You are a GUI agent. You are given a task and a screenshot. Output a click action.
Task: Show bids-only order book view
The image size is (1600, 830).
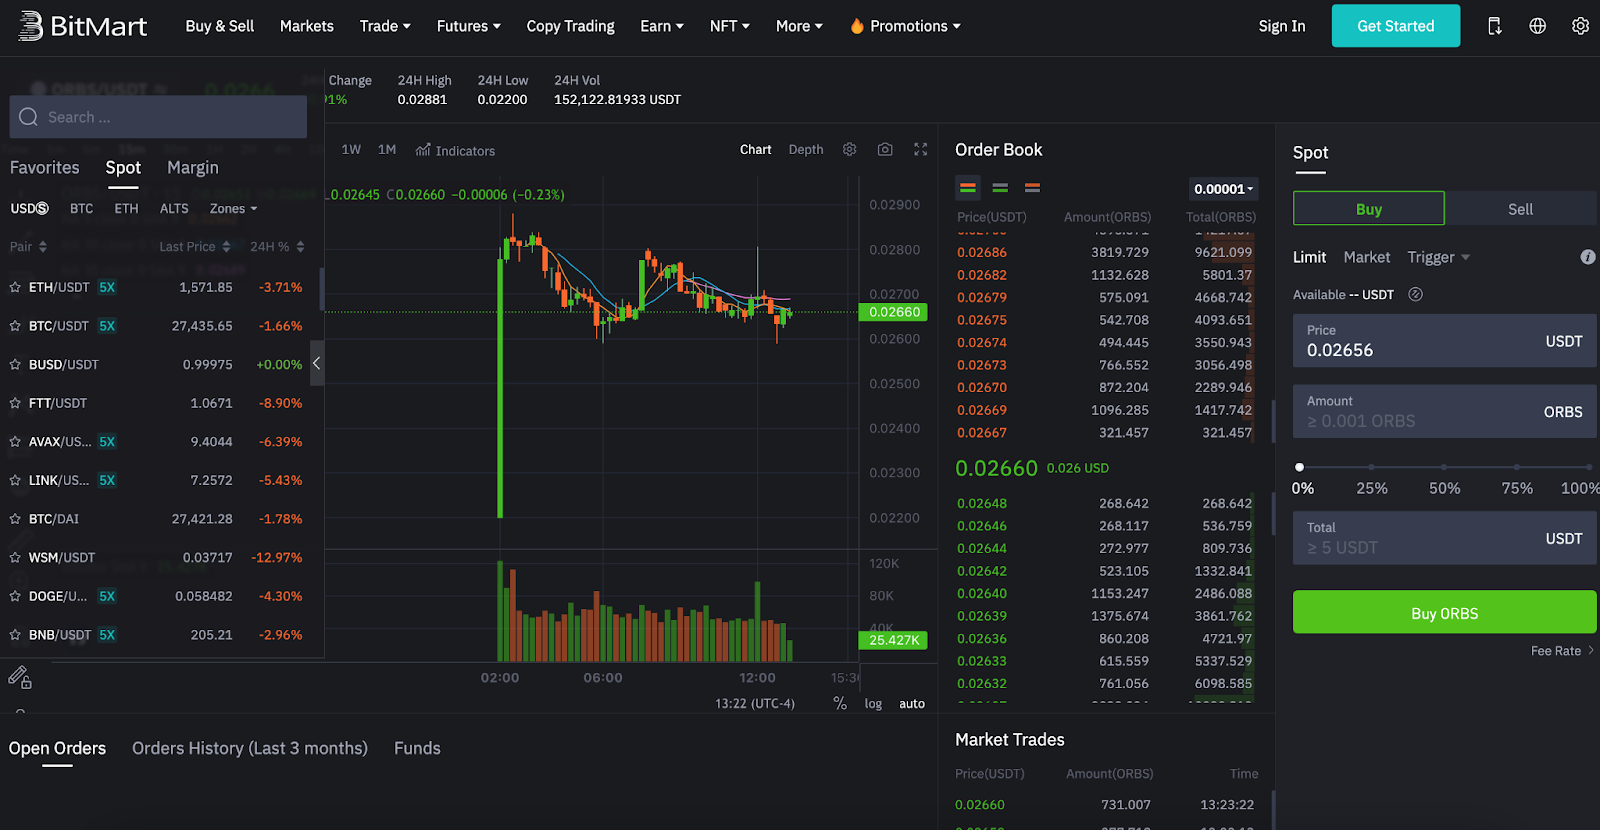(x=1000, y=187)
